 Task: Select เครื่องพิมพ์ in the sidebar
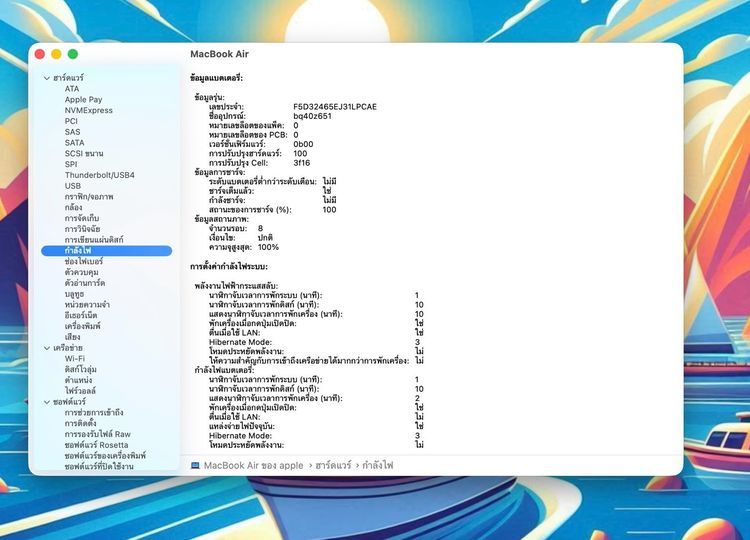click(x=82, y=326)
